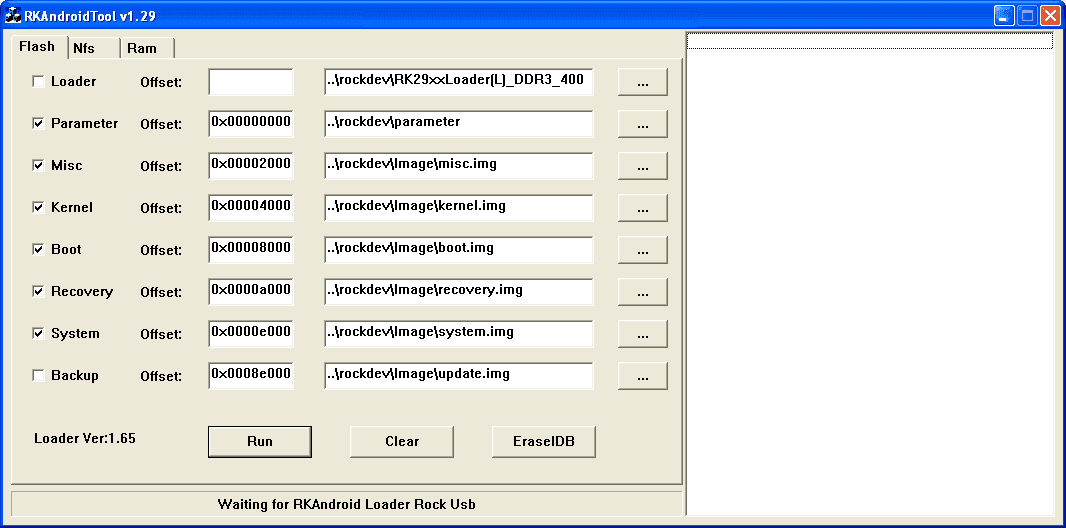
Task: Enable the Backup checkbox
Action: tap(39, 376)
